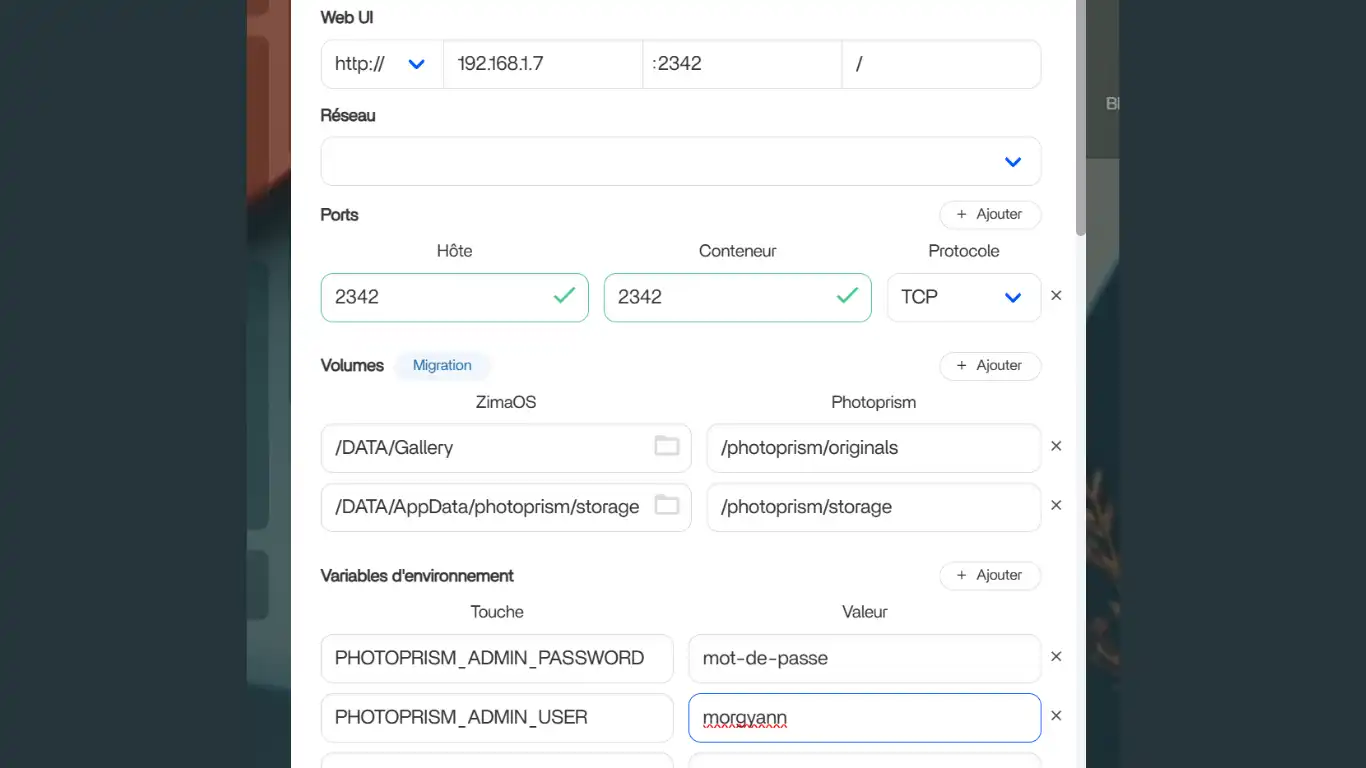Click the Conteneur port 2342 field
The height and width of the screenshot is (768, 1366).
pyautogui.click(x=722, y=297)
